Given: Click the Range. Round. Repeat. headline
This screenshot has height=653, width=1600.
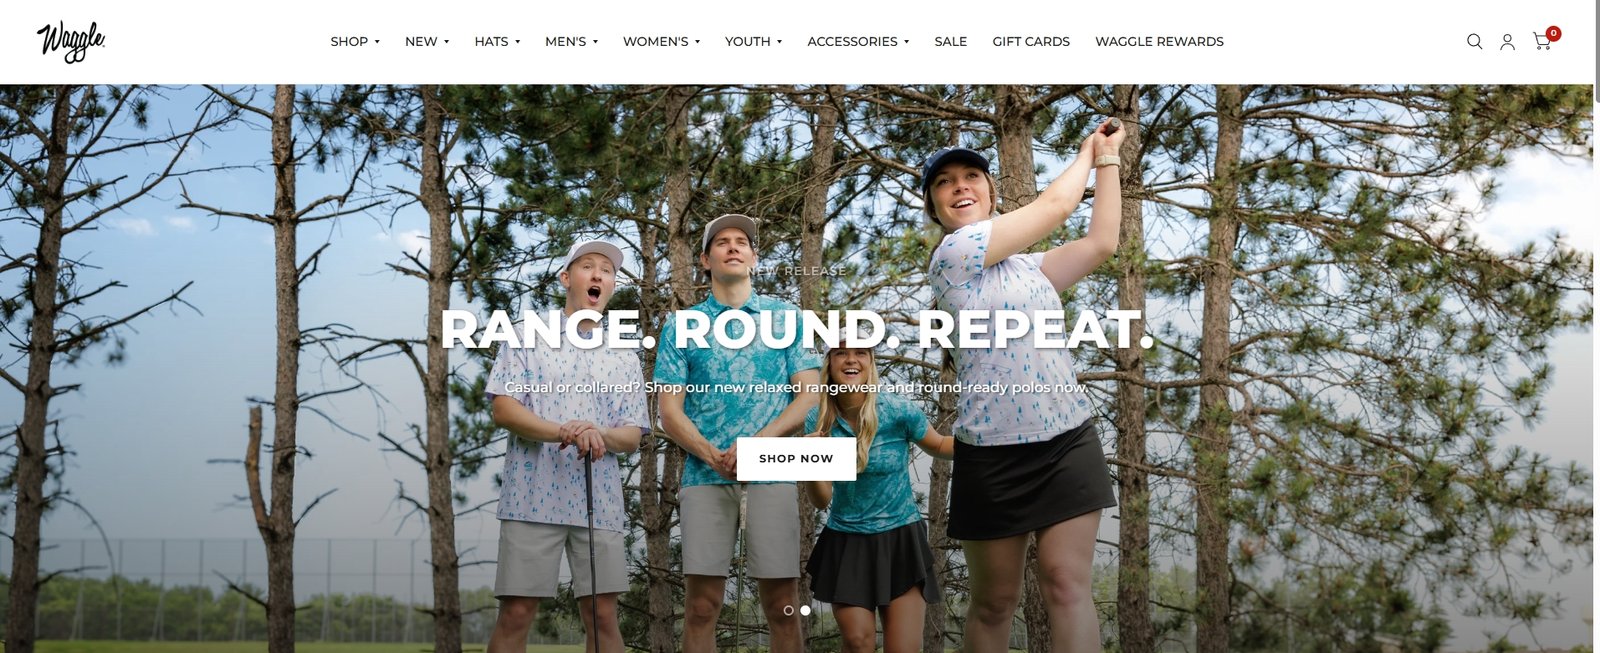Looking at the screenshot, I should pyautogui.click(x=797, y=329).
